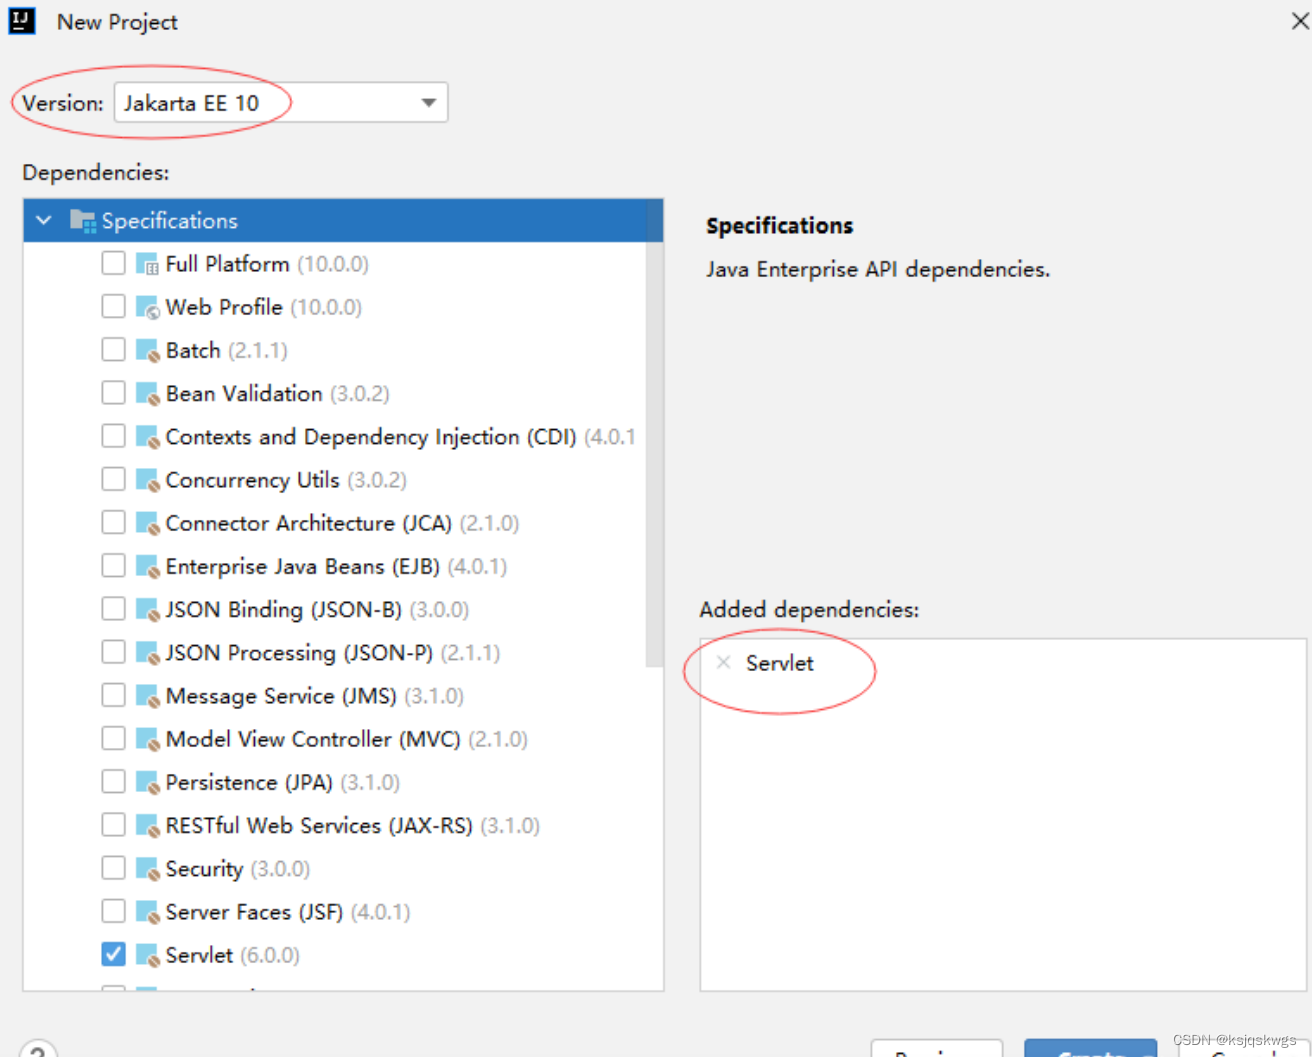Tick Persistence (JPA) checkbox

pos(113,781)
